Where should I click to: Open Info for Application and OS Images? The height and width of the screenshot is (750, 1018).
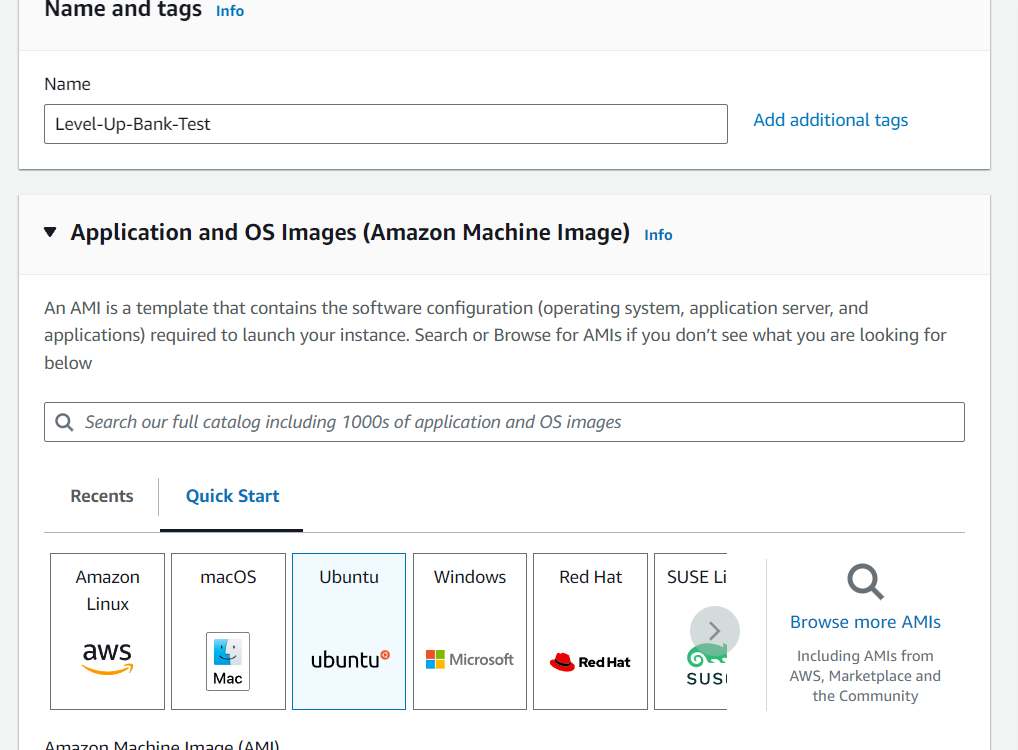(x=657, y=234)
